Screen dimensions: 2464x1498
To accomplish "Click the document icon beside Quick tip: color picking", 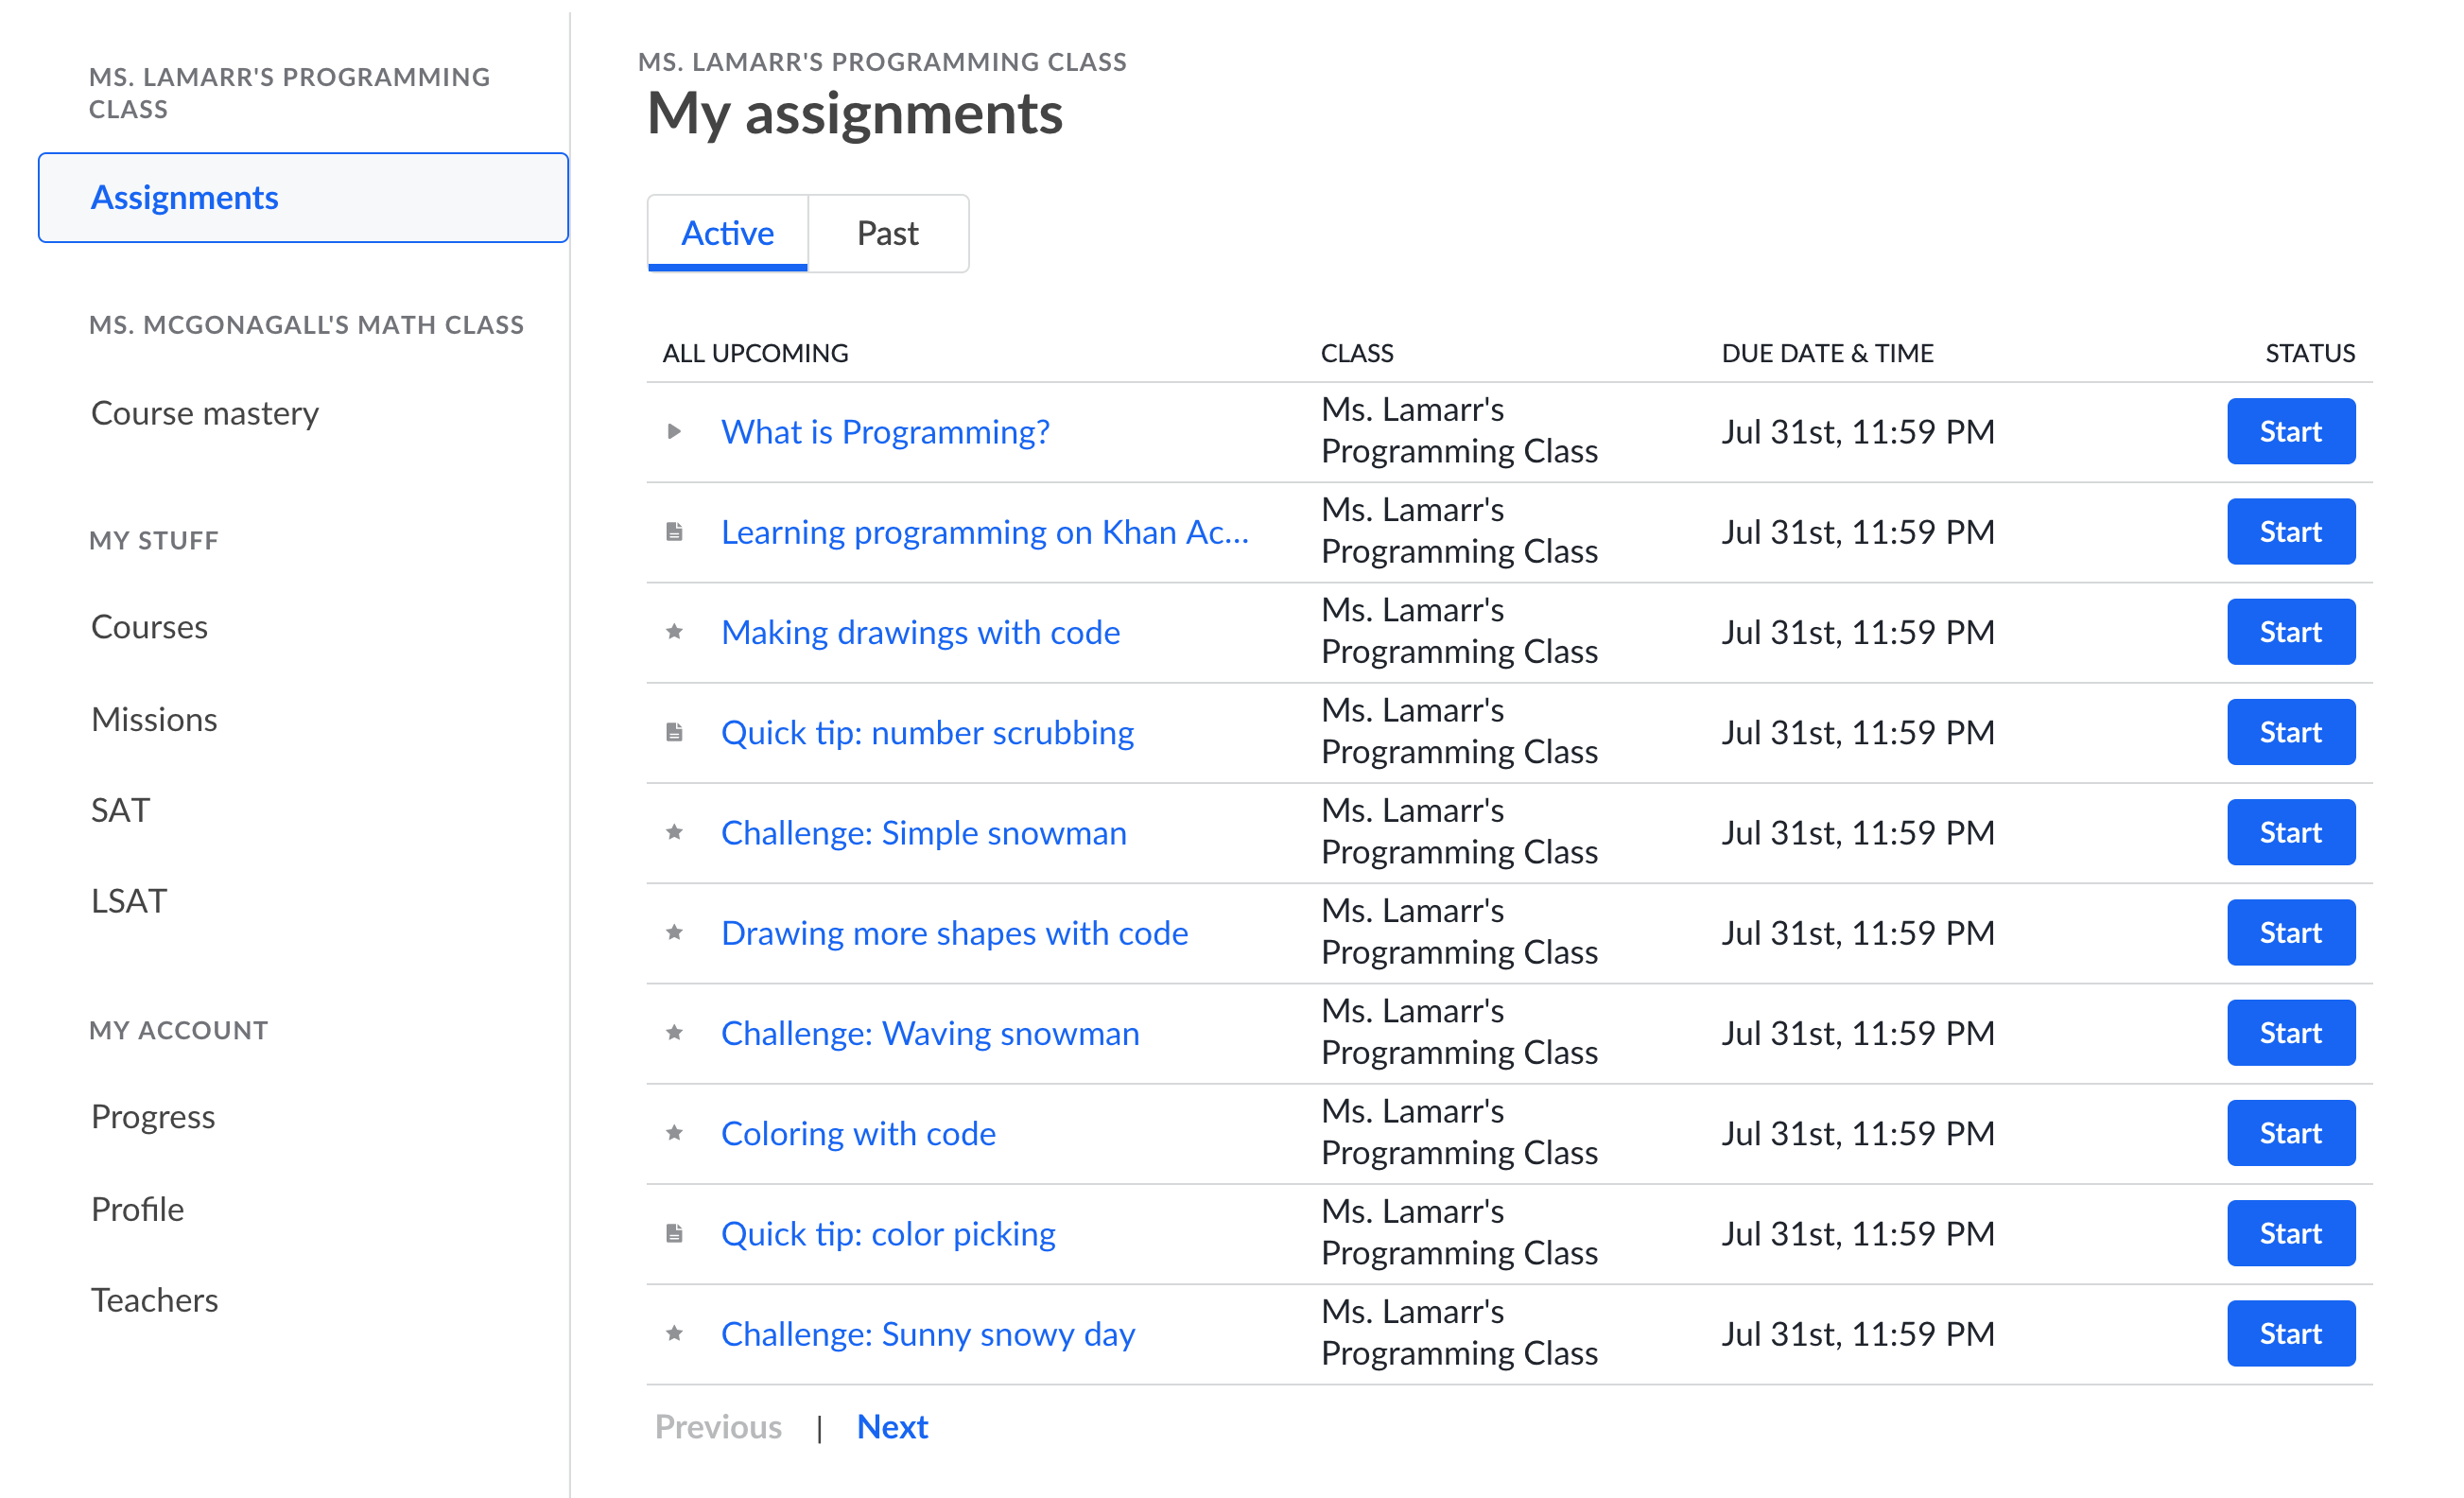I will coord(676,1233).
